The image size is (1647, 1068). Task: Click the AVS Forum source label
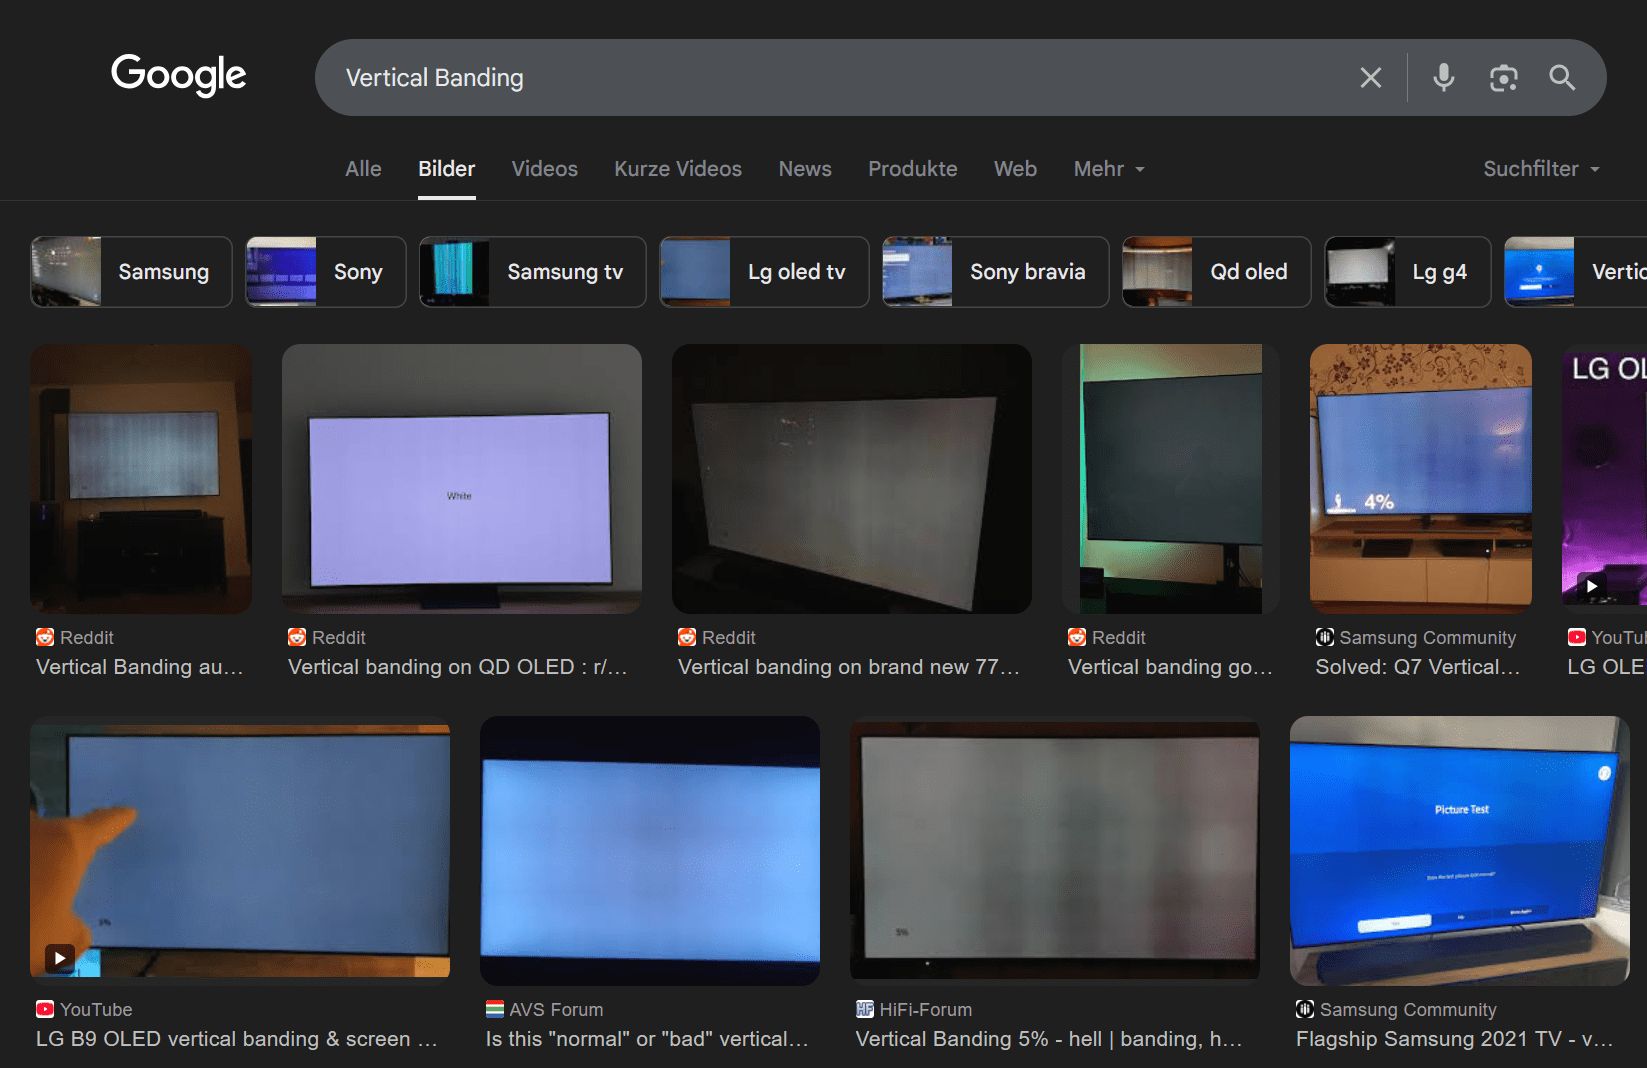556,1010
